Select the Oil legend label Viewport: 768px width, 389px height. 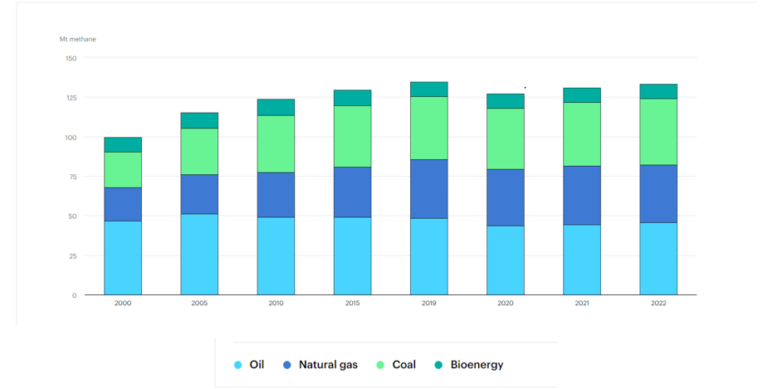pos(257,365)
